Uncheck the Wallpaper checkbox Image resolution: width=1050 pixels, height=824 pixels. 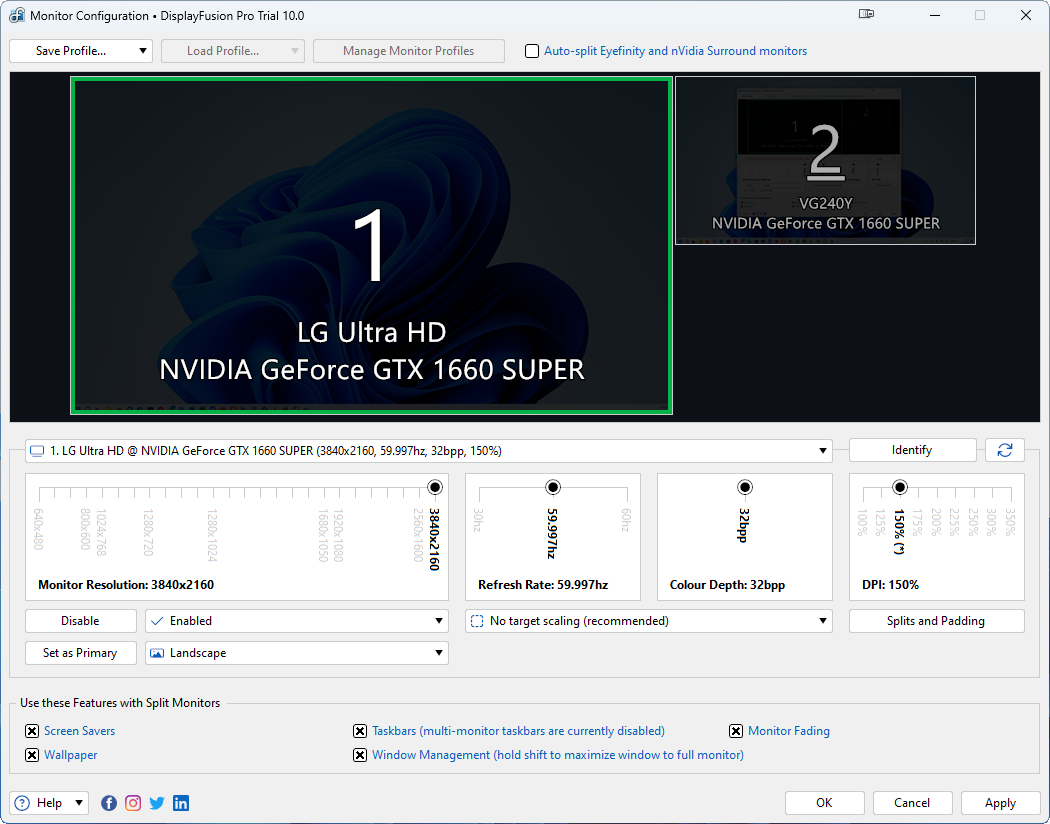click(x=32, y=755)
